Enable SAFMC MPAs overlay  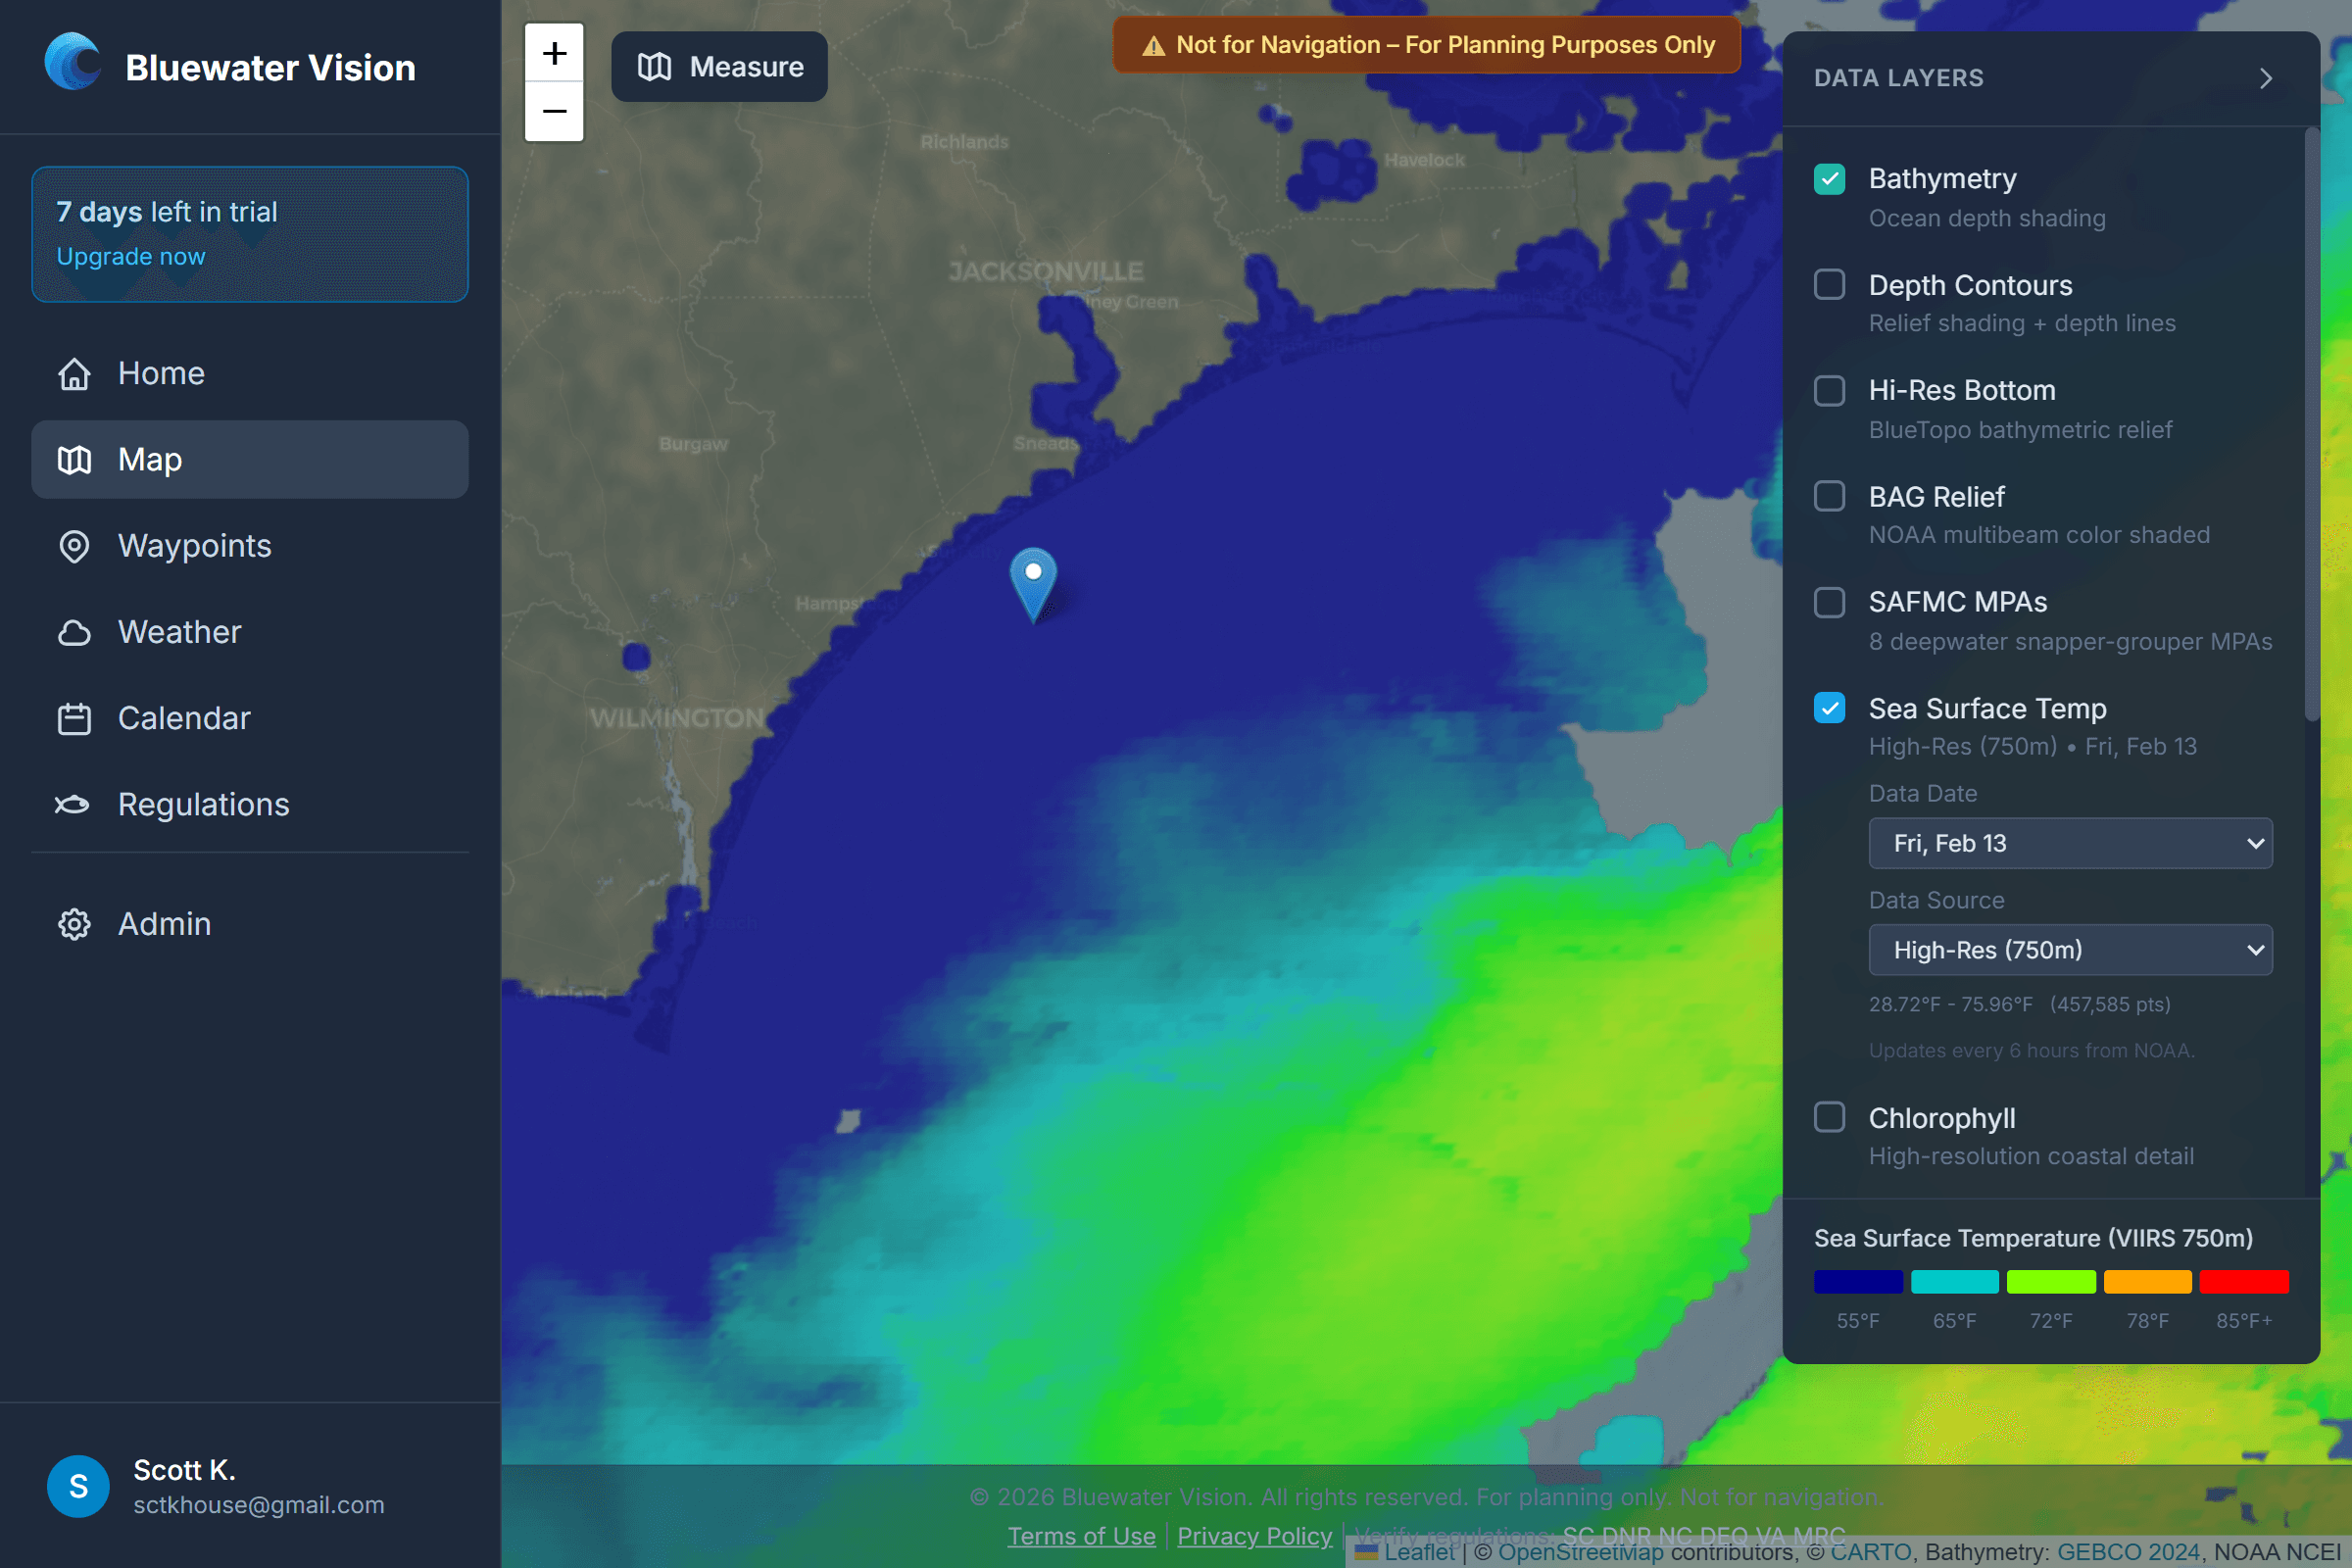coord(1830,602)
